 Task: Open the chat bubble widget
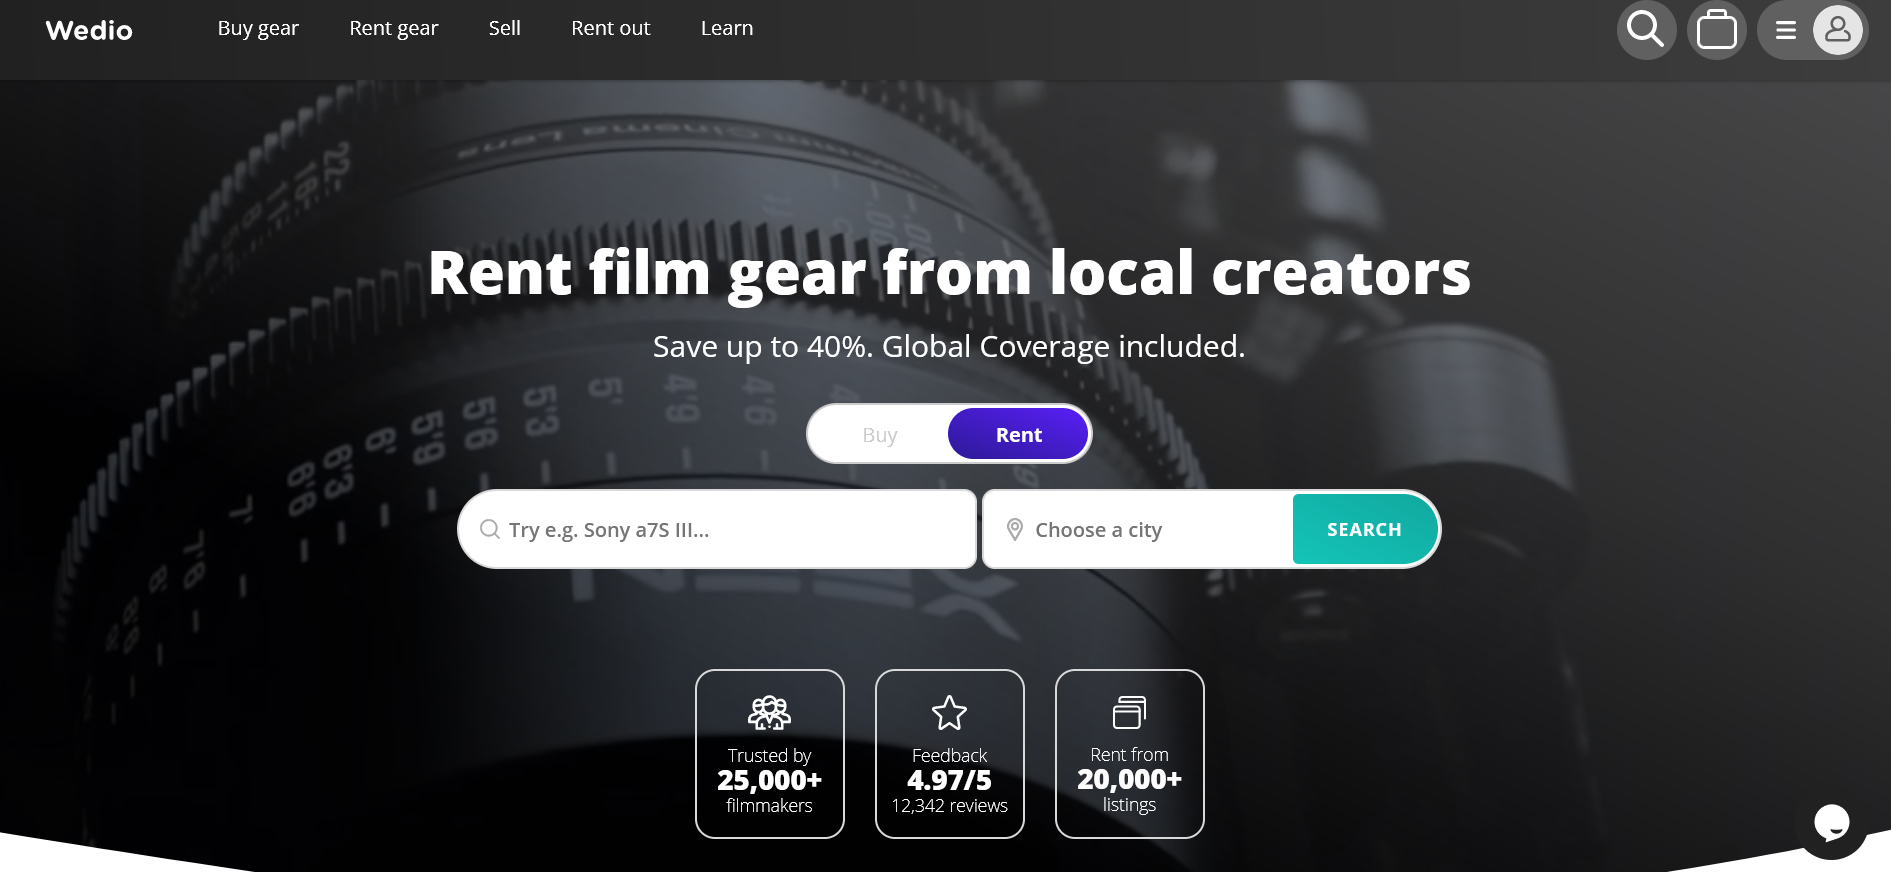[1831, 824]
